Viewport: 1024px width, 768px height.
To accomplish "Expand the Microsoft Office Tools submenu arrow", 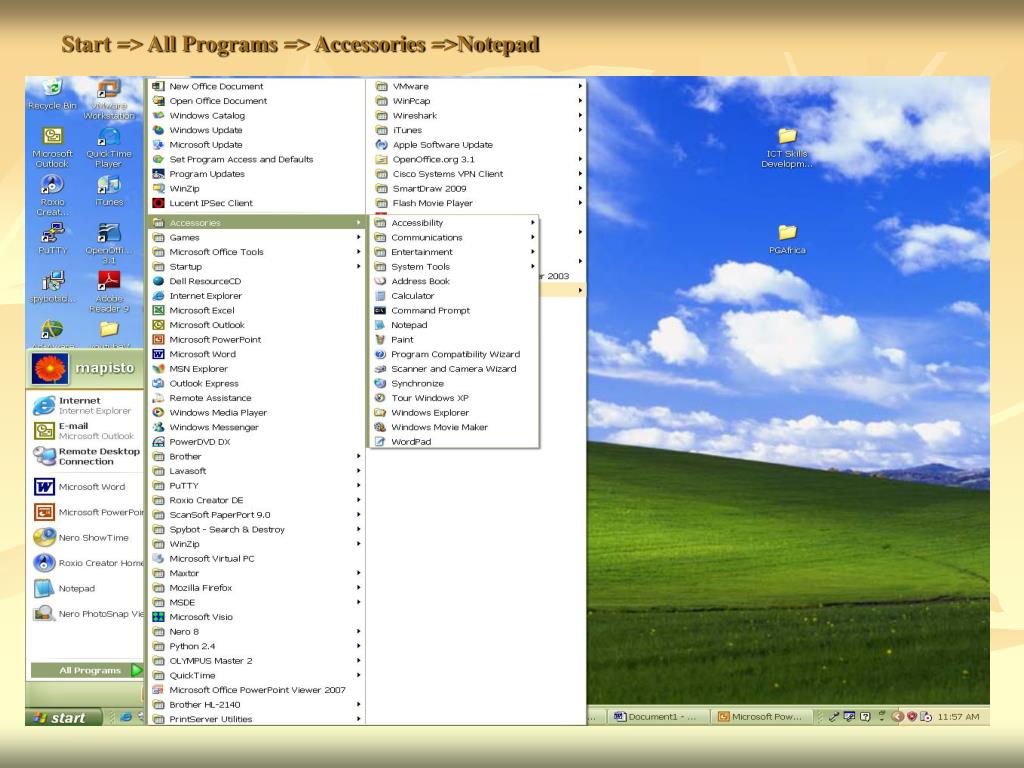I will click(359, 251).
